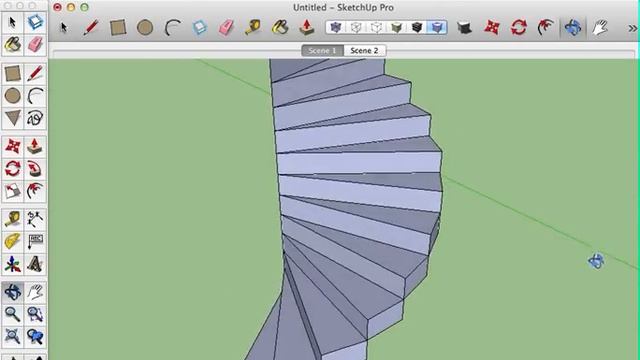640x360 pixels.
Task: Select the Offset tool in left palette
Action: coord(35,191)
